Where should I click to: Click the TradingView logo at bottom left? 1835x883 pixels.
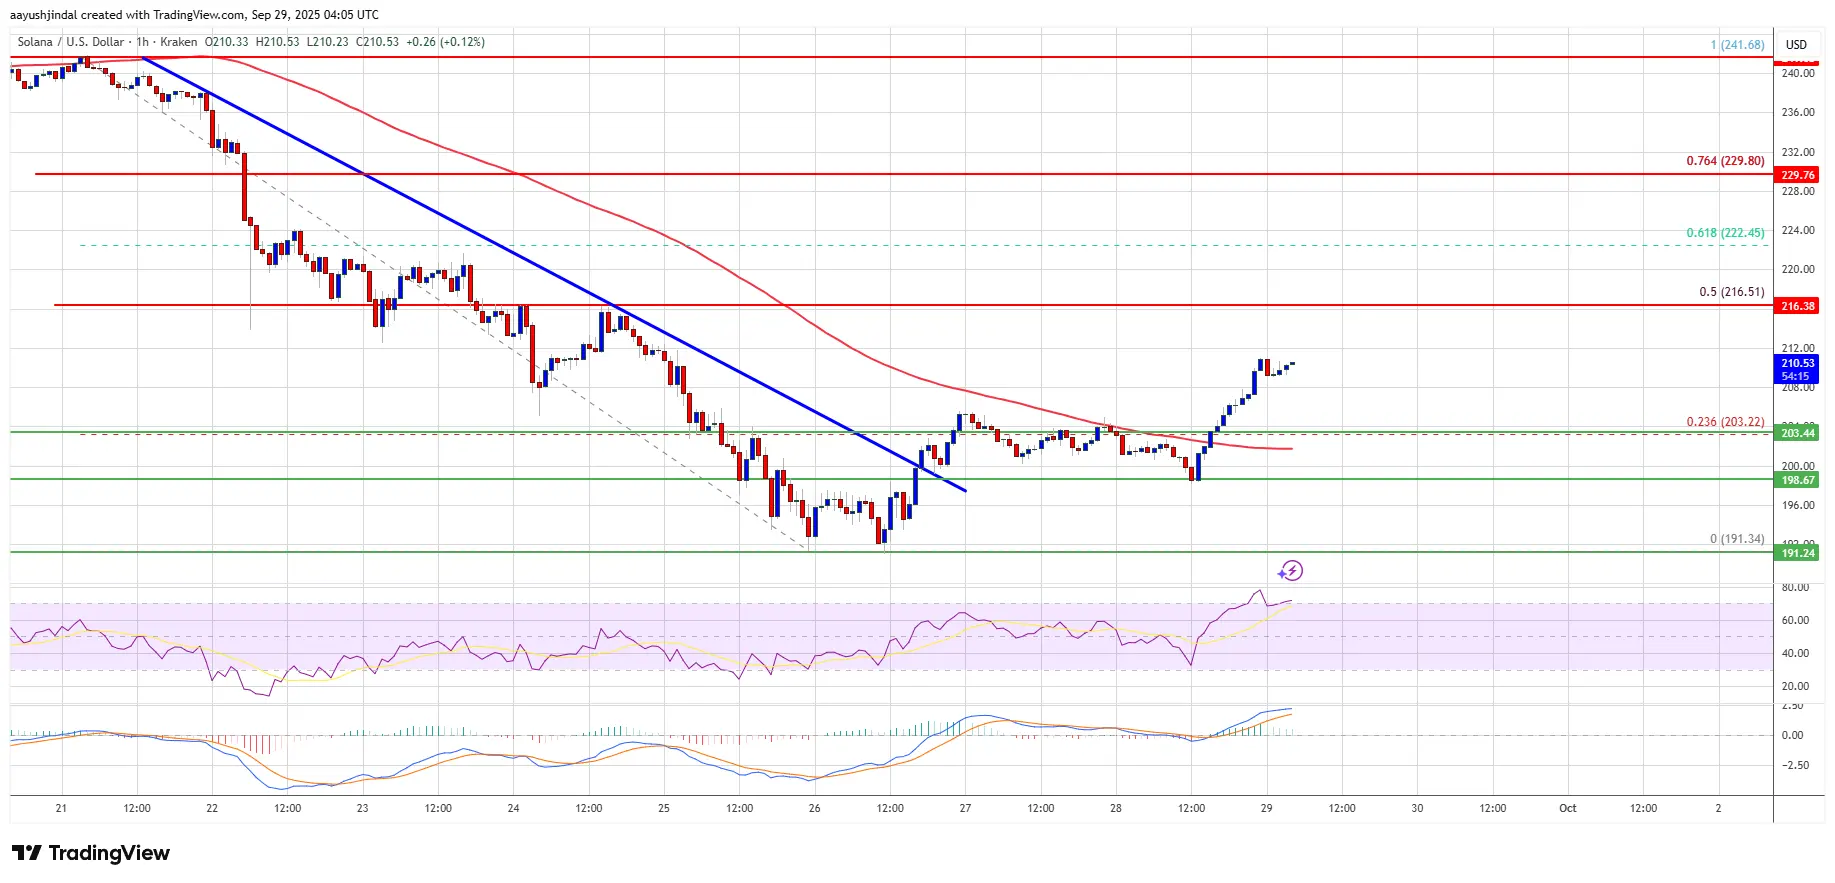(91, 853)
